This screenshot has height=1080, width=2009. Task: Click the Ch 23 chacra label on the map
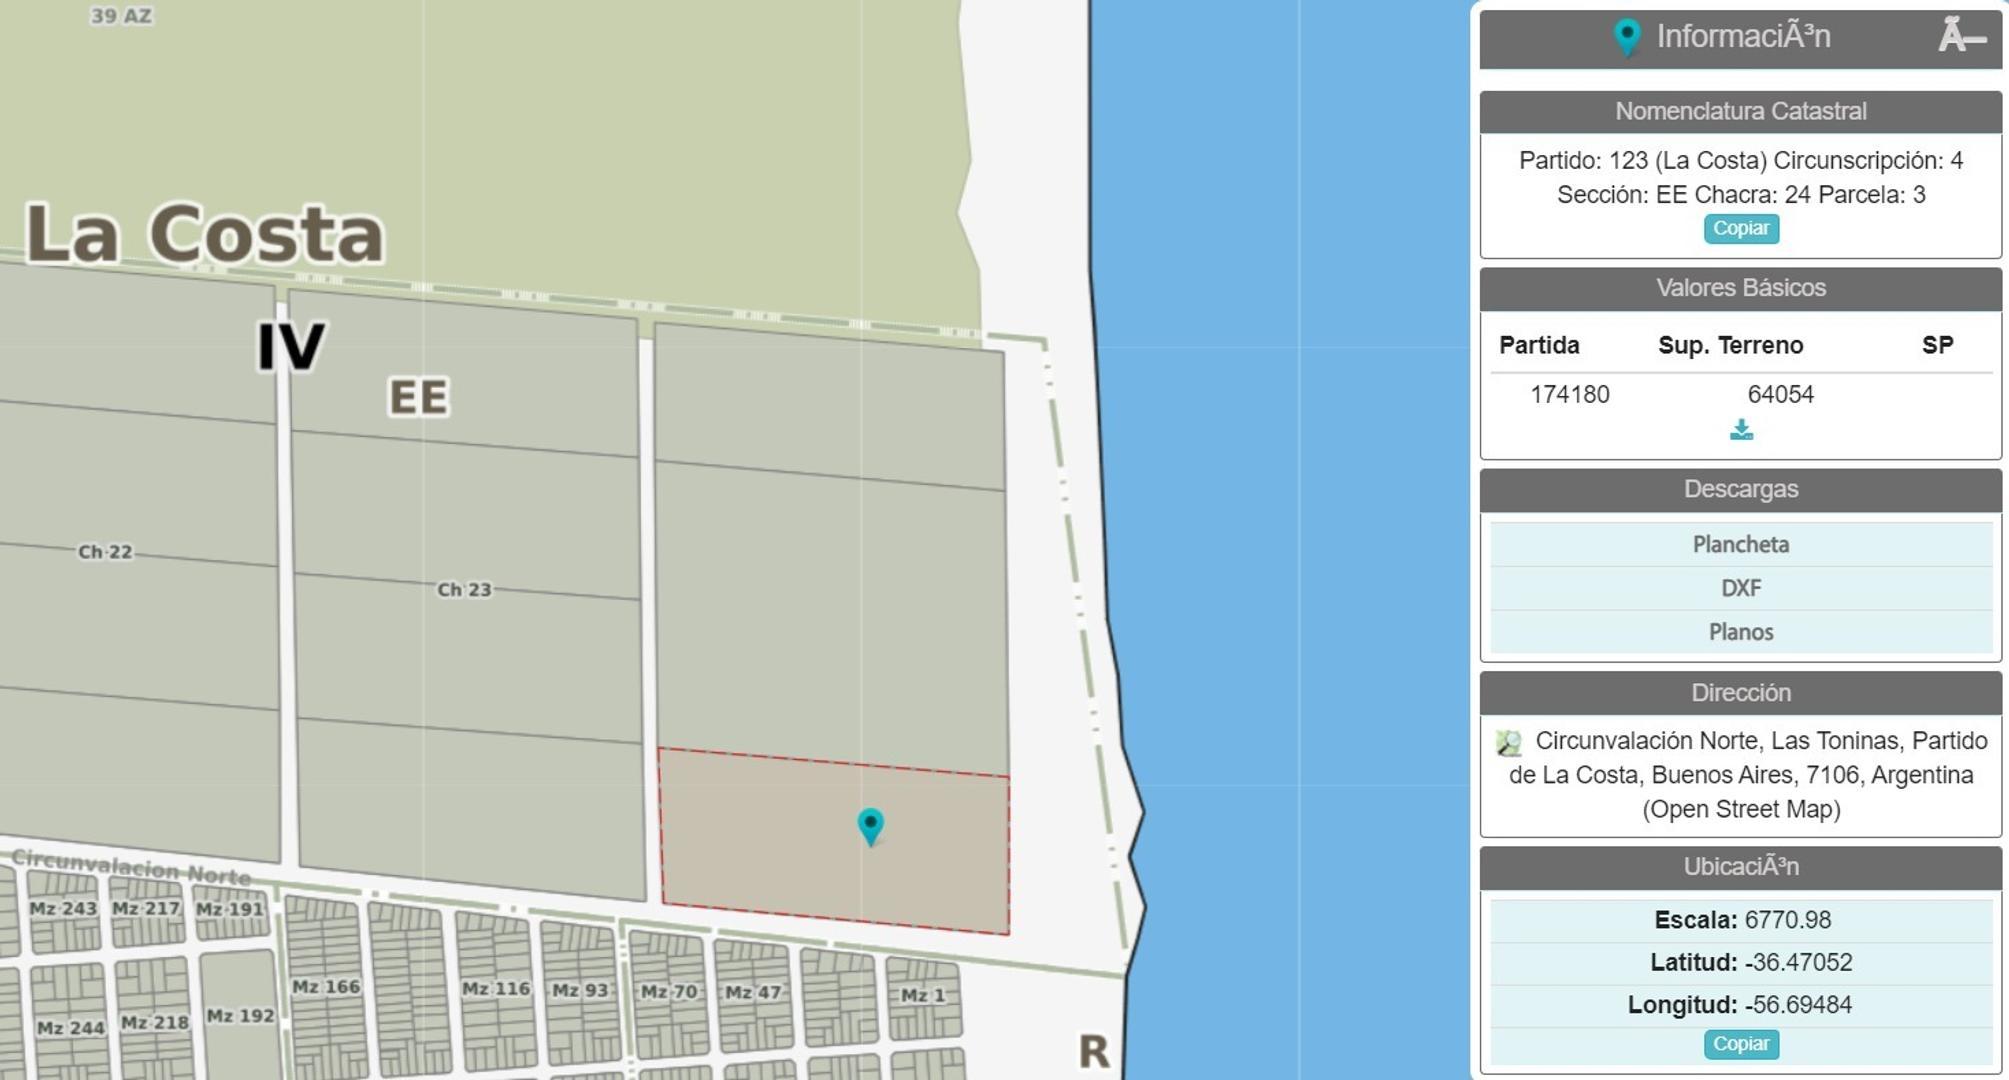pyautogui.click(x=464, y=589)
